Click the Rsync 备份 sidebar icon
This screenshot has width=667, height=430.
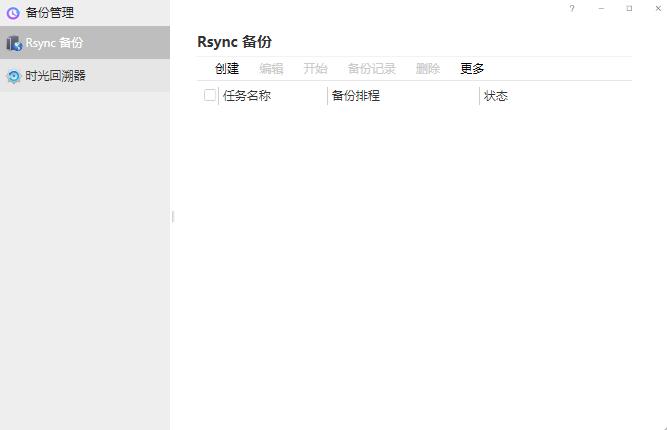pyautogui.click(x=14, y=43)
